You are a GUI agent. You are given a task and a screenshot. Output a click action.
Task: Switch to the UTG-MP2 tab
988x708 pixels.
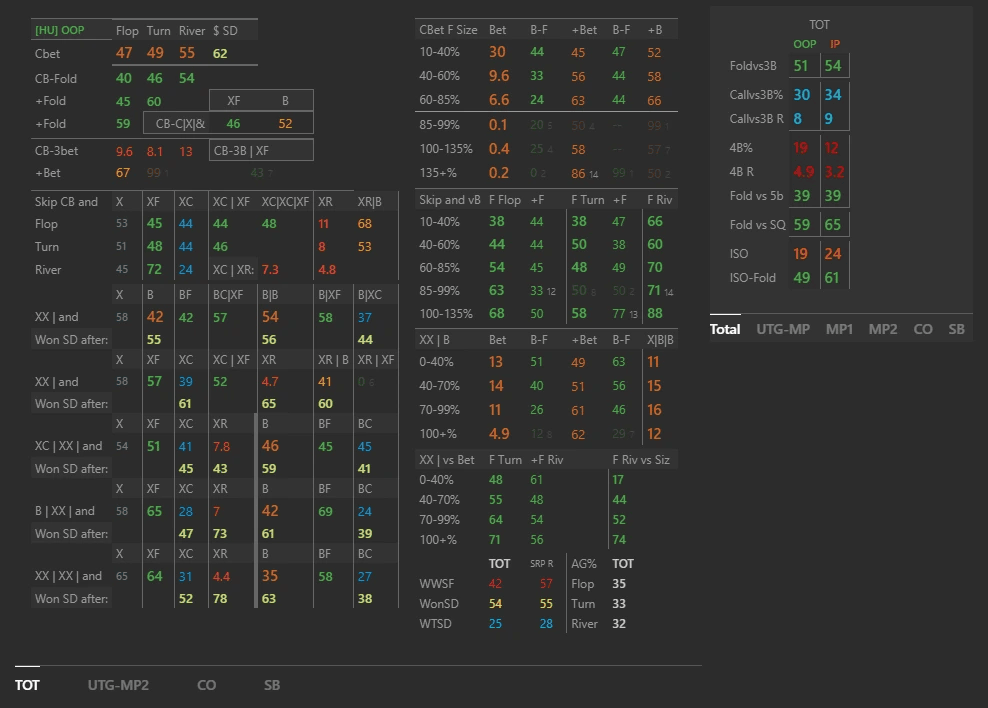(x=117, y=685)
